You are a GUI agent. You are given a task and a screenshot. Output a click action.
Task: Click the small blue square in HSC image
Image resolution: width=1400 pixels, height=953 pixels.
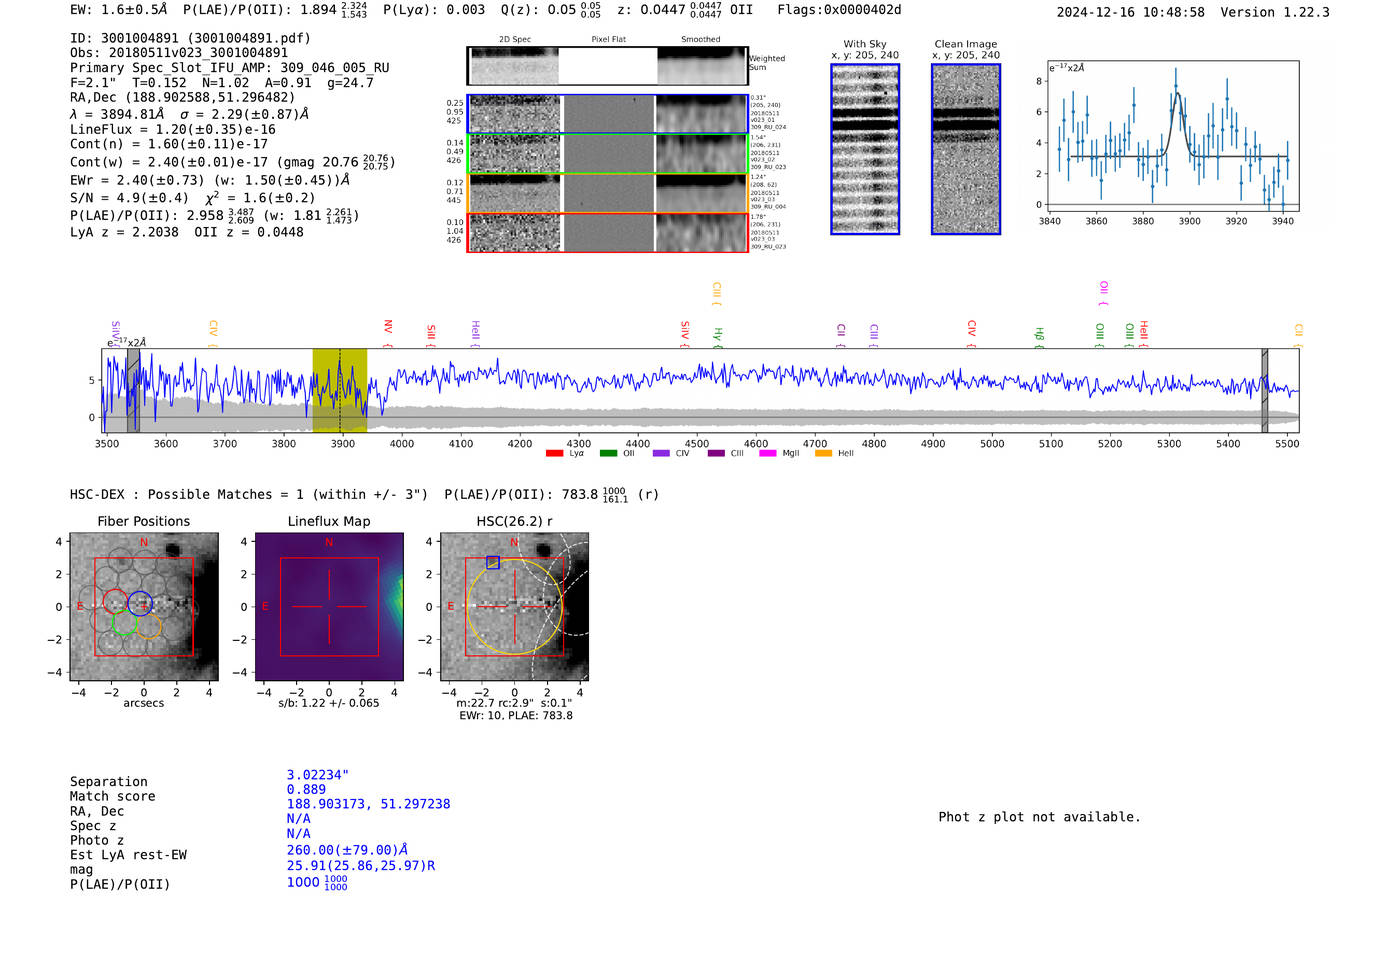(492, 563)
